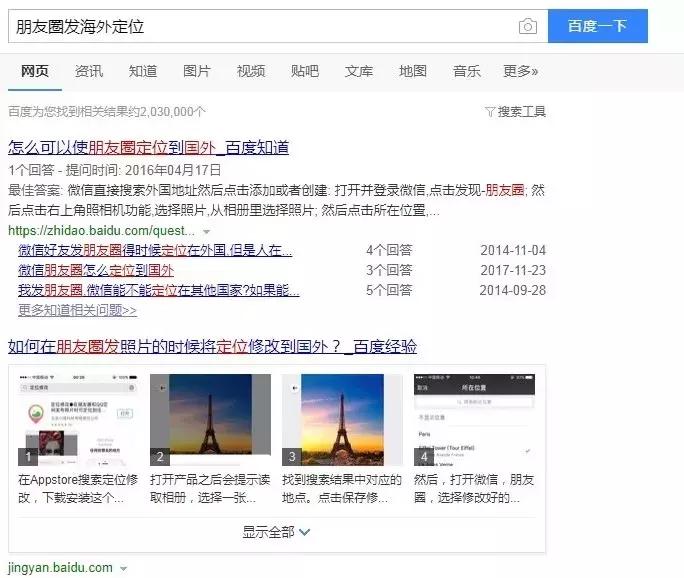The height and width of the screenshot is (578, 684).
Task: Open step 4 所在位置 screenshot thumbnail
Action: coord(475,420)
